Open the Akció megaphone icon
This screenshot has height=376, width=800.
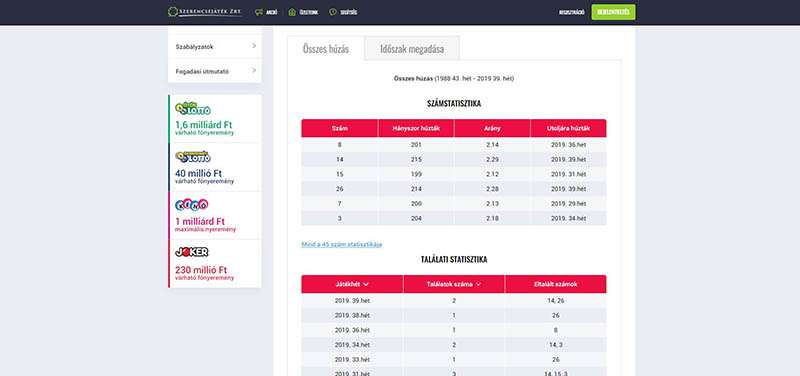pyautogui.click(x=259, y=12)
